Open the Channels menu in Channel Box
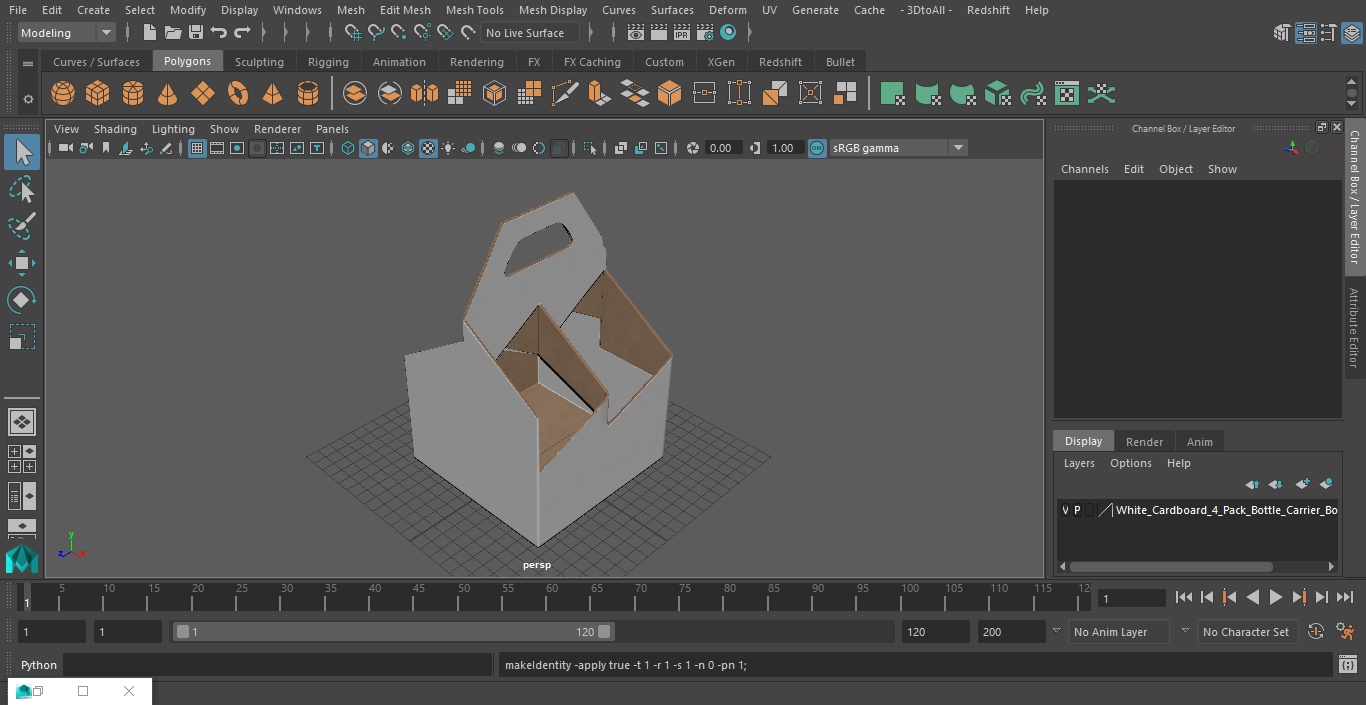The height and width of the screenshot is (705, 1366). [1085, 169]
